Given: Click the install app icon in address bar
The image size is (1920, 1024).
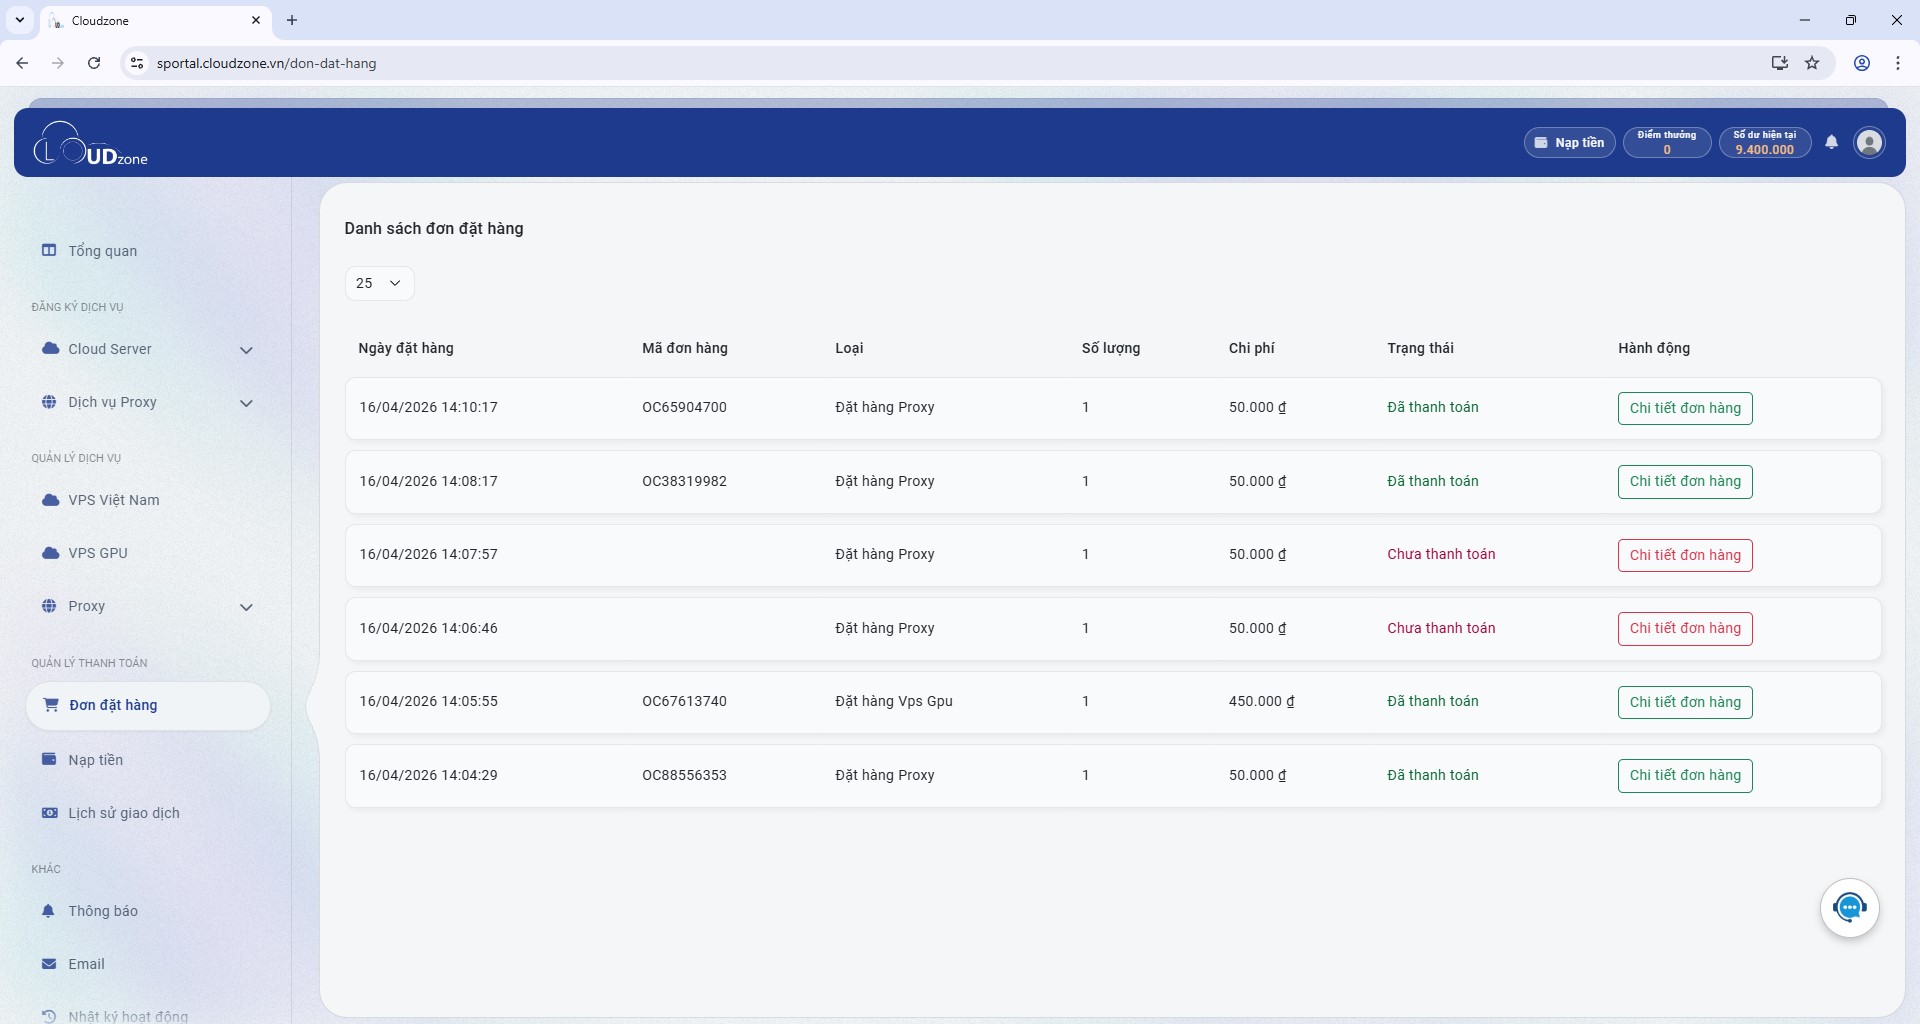Looking at the screenshot, I should 1779,63.
